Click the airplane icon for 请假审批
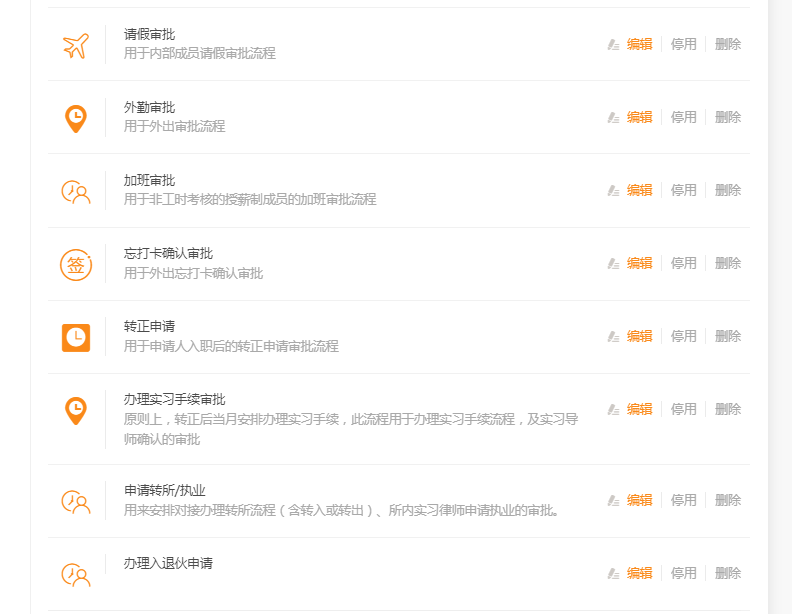Viewport: 792px width, 614px height. point(76,46)
